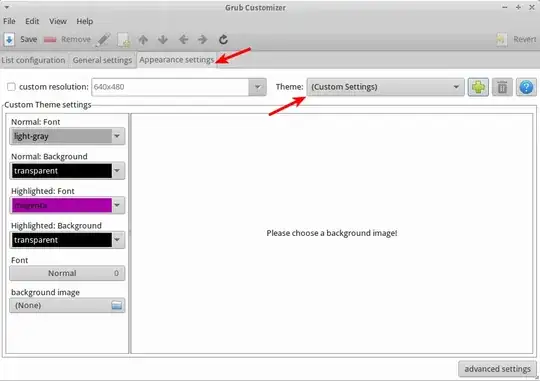
Task: Click the left arrow toolbar icon
Action: [183, 40]
